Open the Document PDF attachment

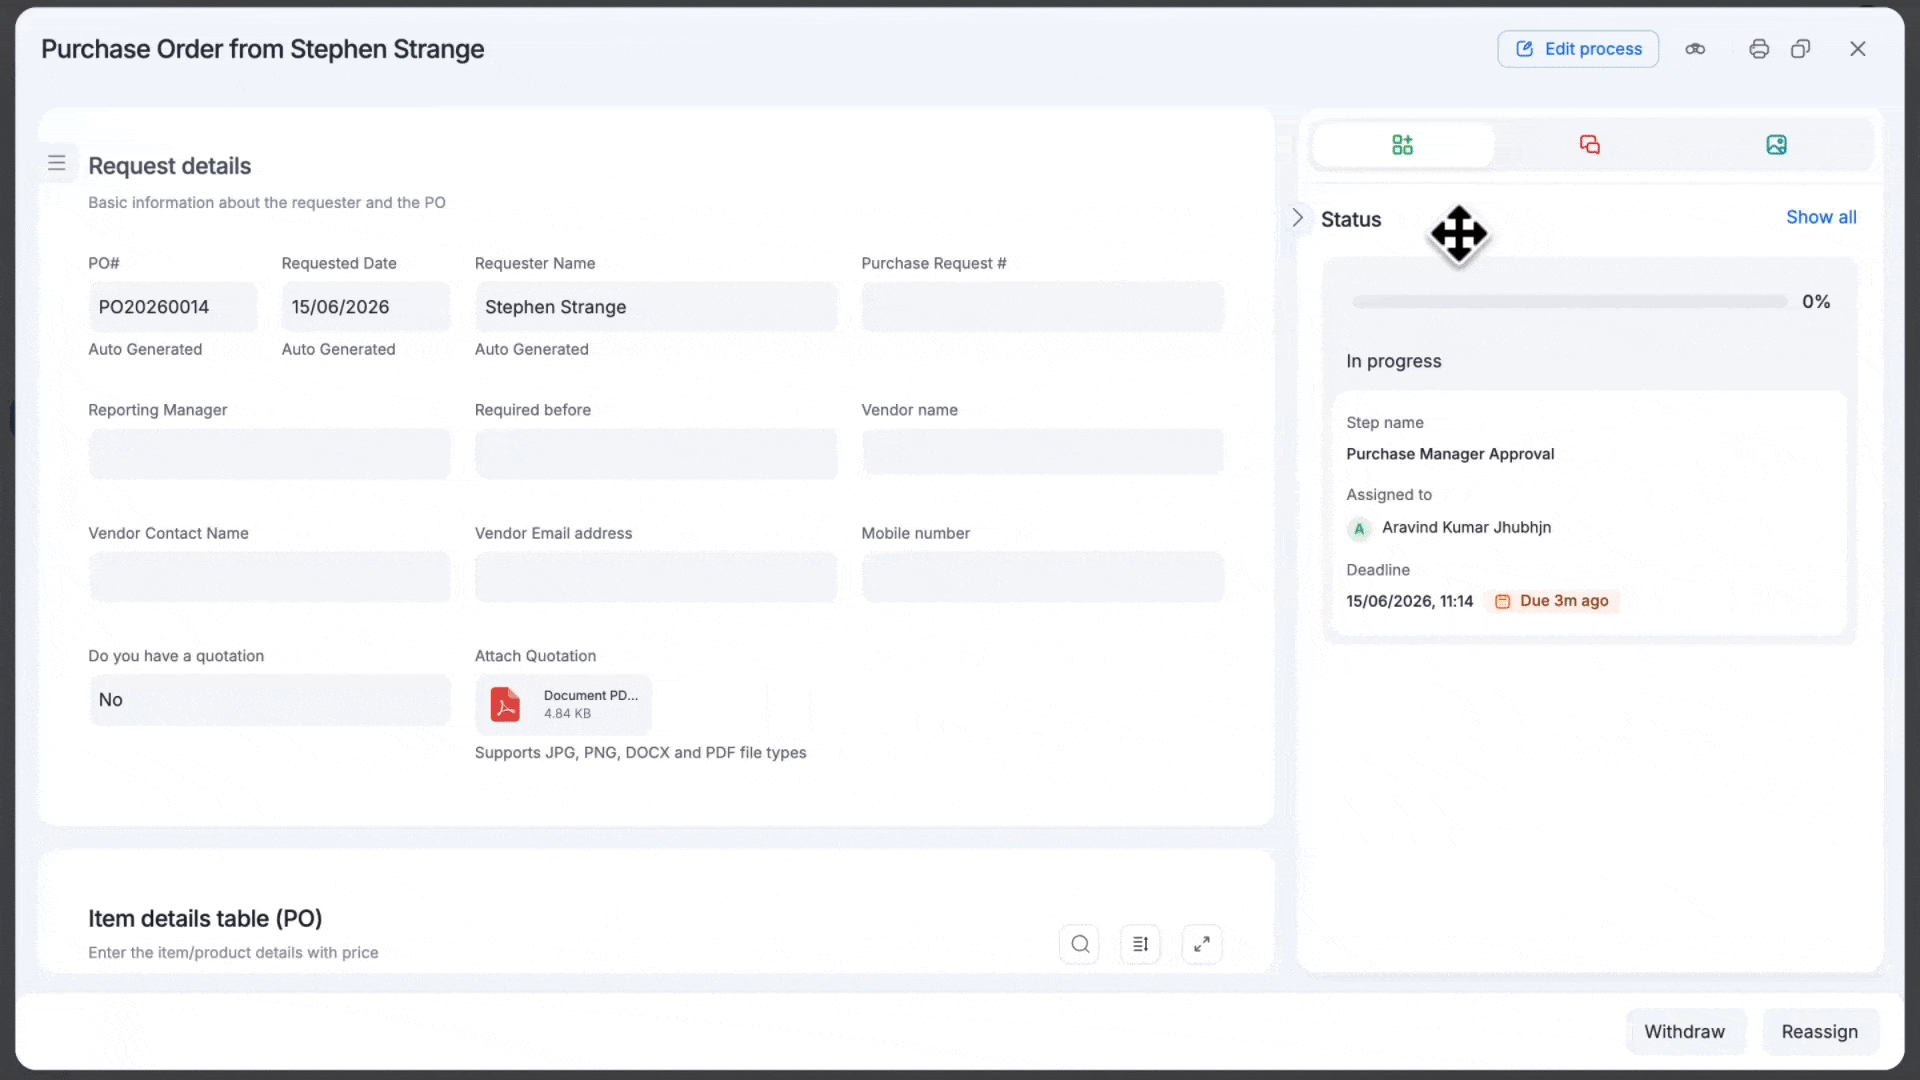[x=564, y=704]
